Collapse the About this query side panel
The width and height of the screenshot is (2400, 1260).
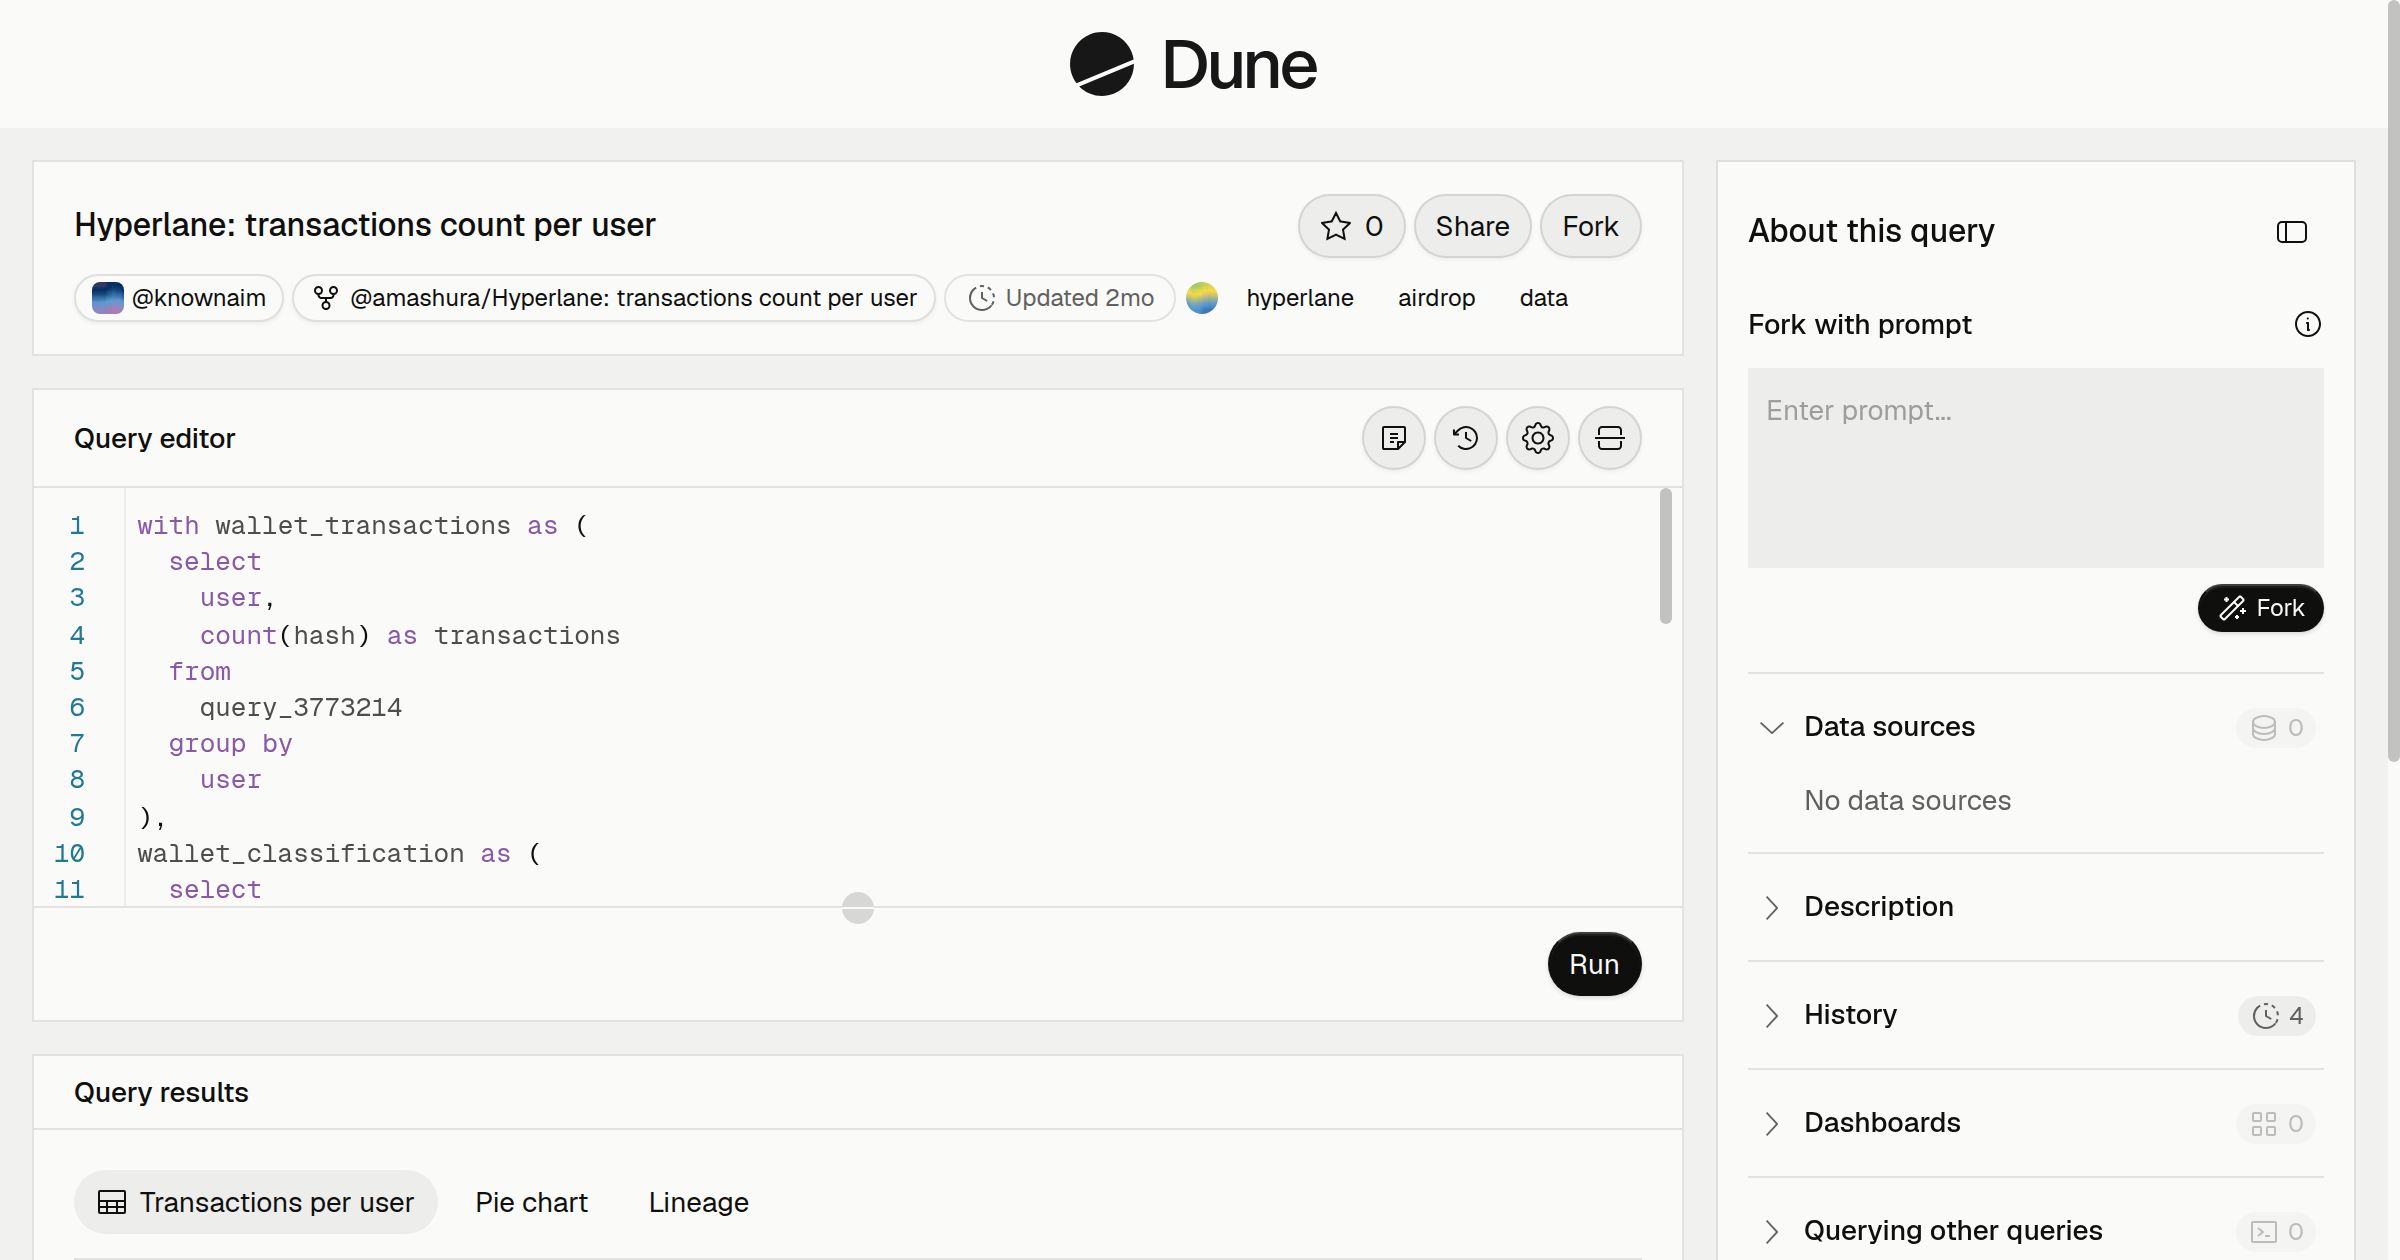(x=2291, y=232)
